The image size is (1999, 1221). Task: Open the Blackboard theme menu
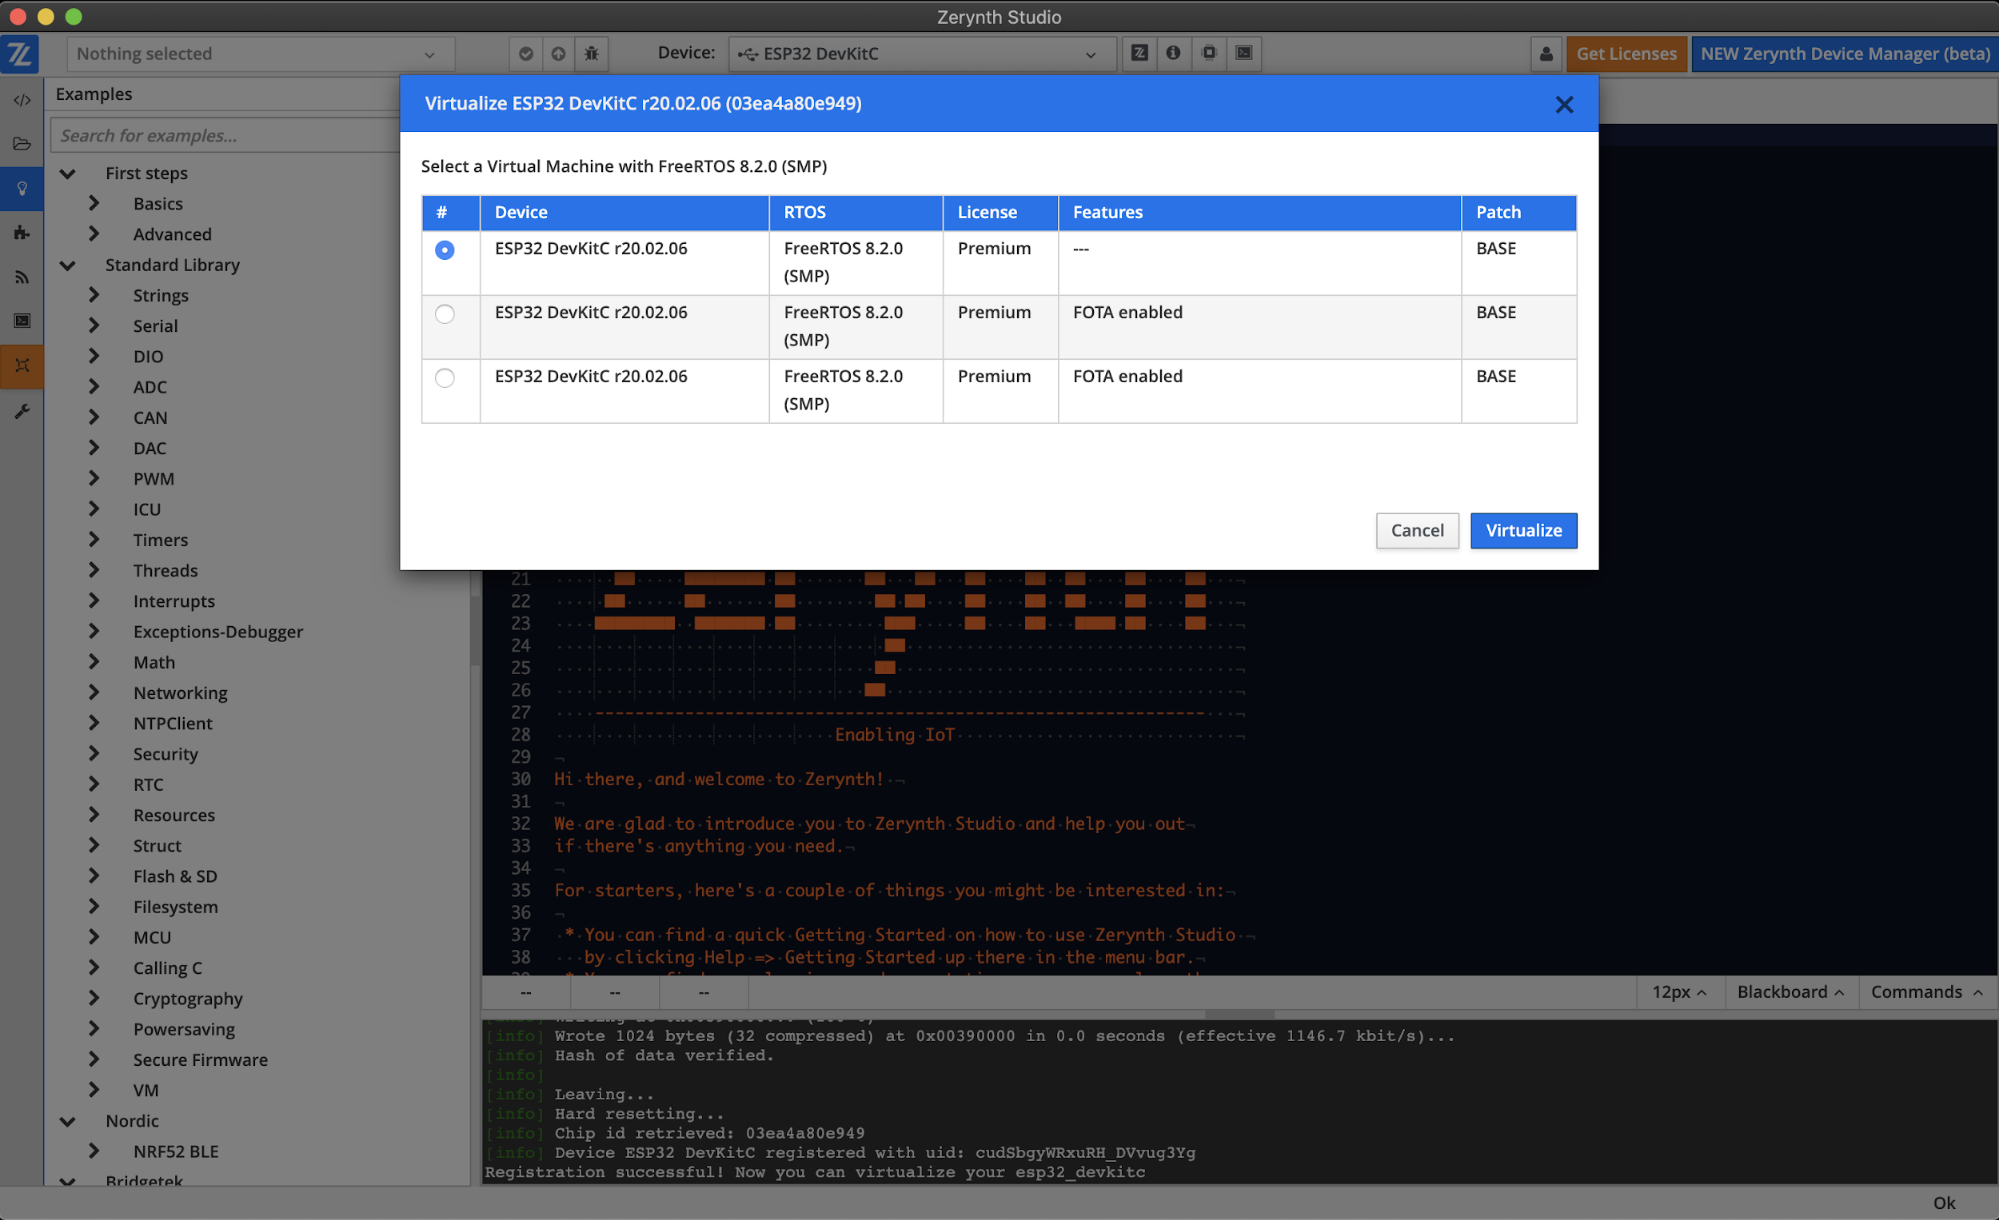click(1789, 992)
